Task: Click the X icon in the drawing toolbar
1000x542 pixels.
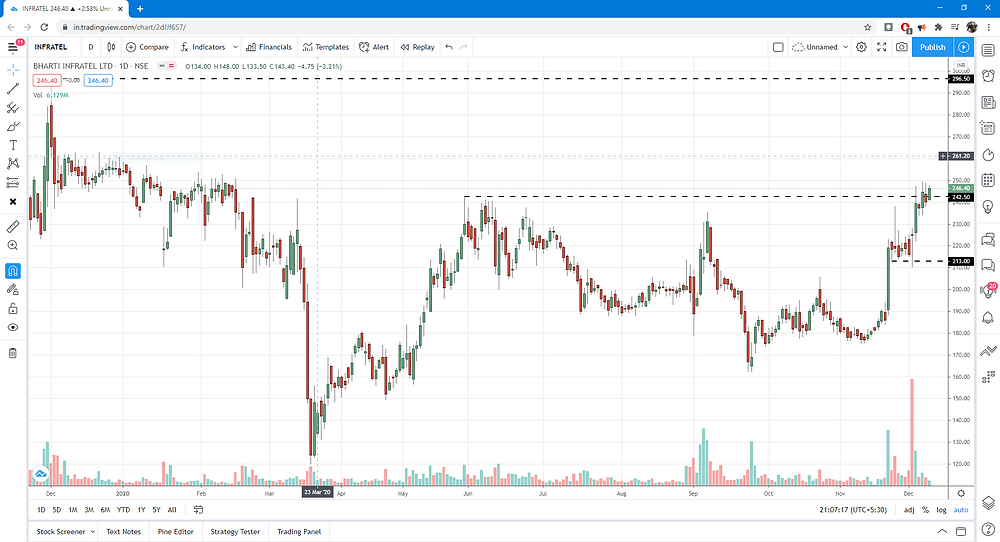Action: (13, 201)
